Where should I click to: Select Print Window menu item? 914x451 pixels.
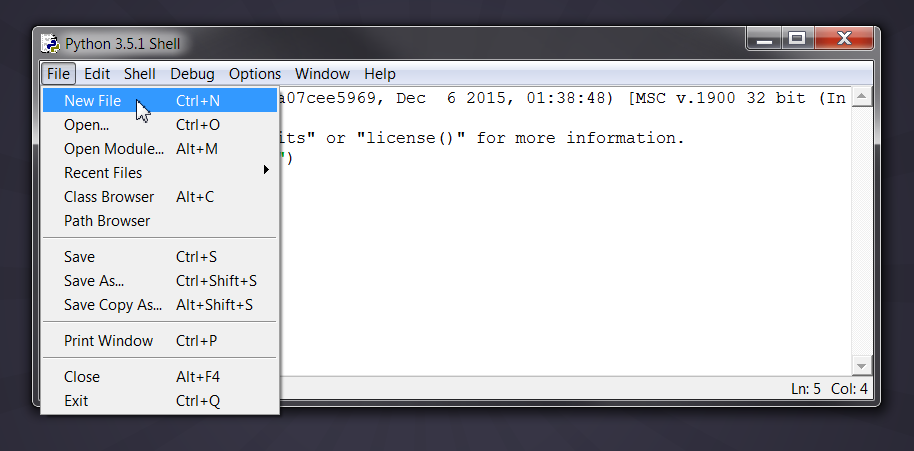click(160, 340)
